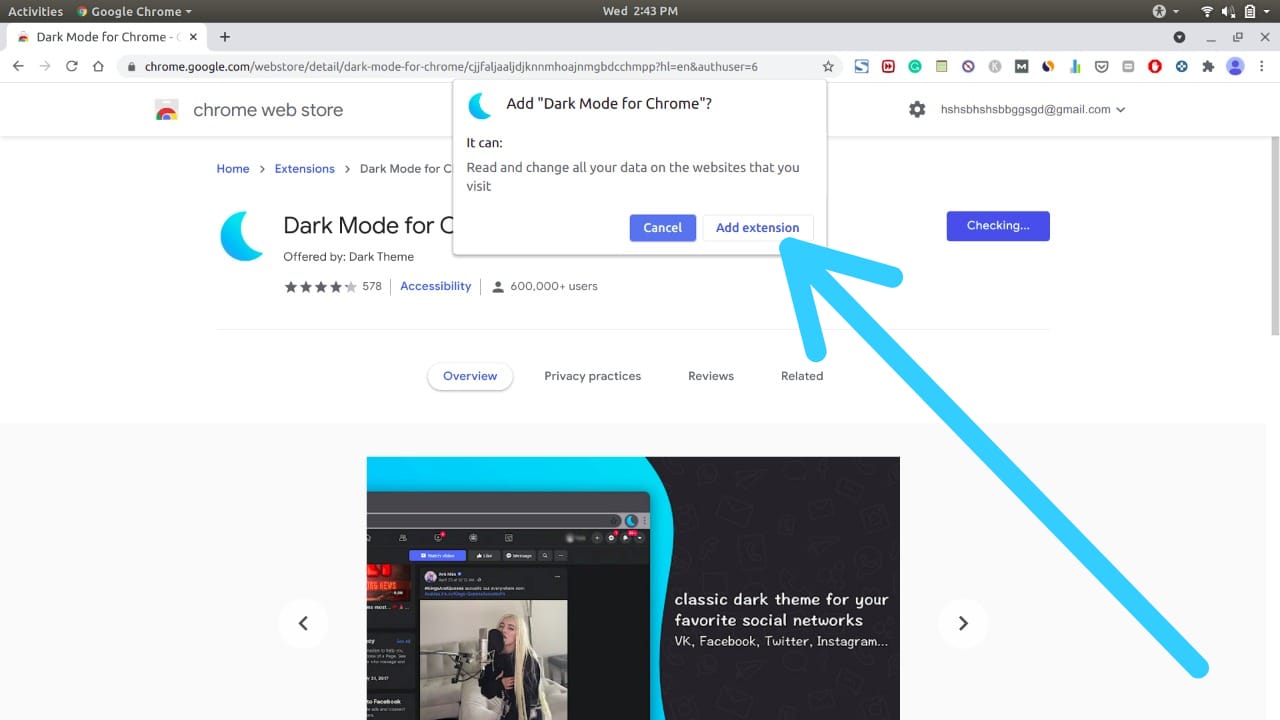Screen dimensions: 1280x720
Task: Open the Accessibility category link
Action: 435,286
